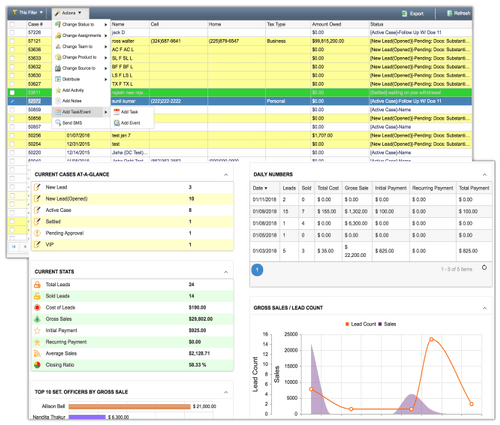Viewport: 500px width, 425px height.
Task: Click the Closing Ratio pie icon
Action: (37, 365)
